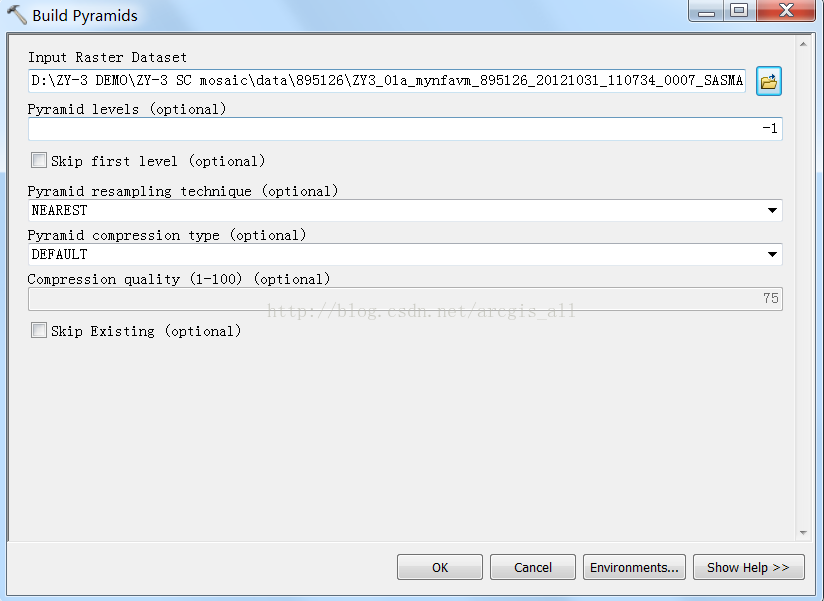This screenshot has height=601, width=824.
Task: Minimize the Build Pyramids window
Action: (x=706, y=11)
